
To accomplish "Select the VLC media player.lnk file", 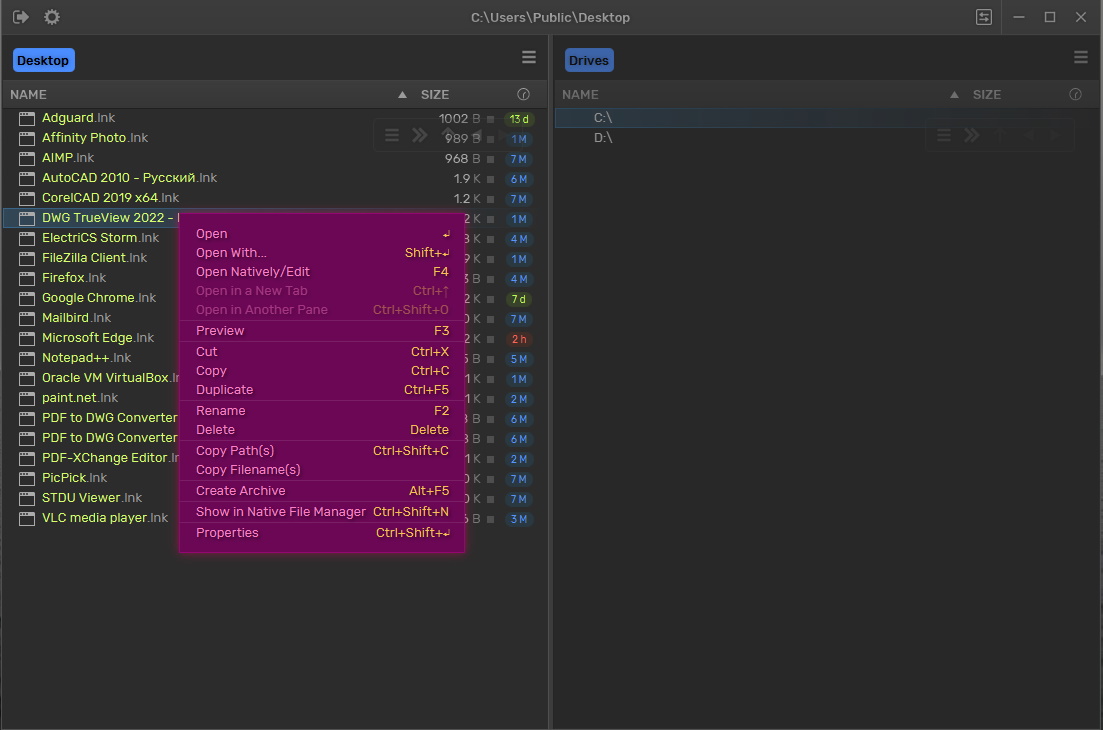I will pyautogui.click(x=105, y=518).
